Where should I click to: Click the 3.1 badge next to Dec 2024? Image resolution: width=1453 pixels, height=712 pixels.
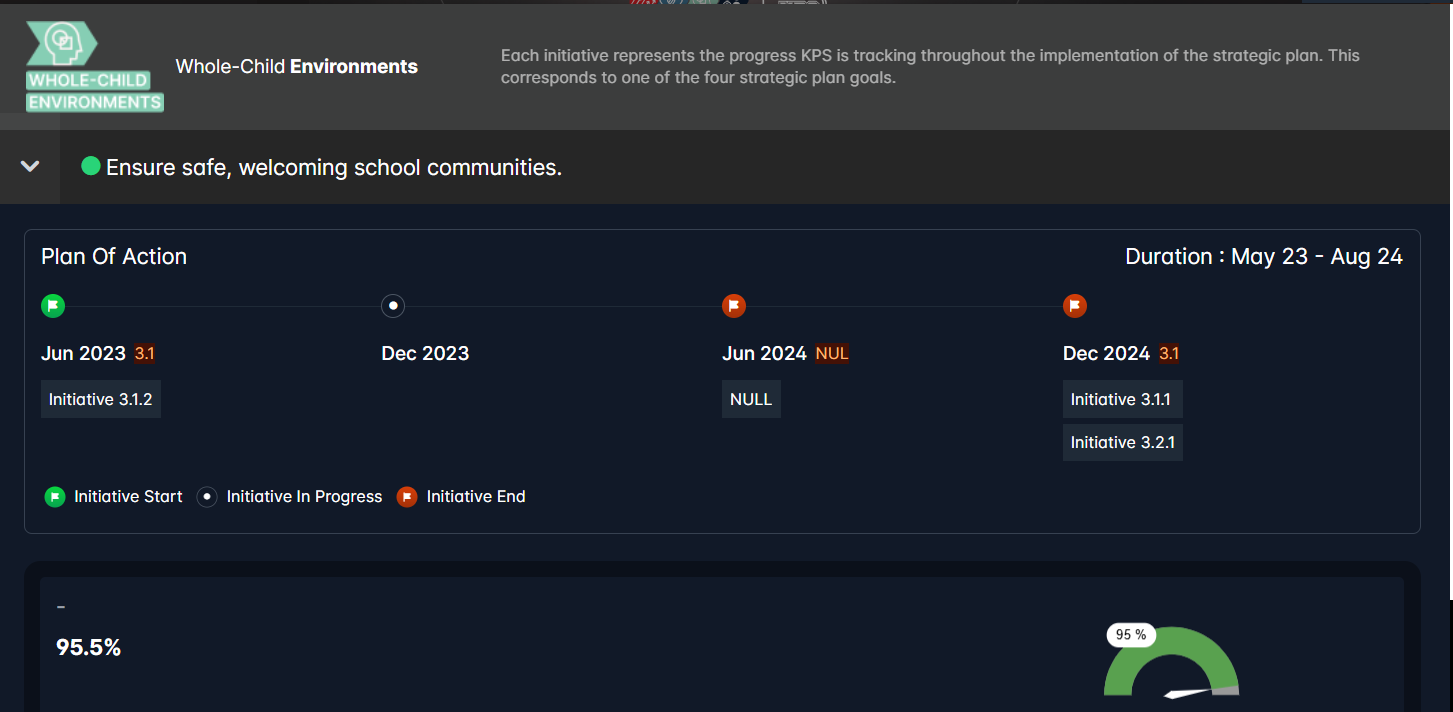coord(1167,353)
